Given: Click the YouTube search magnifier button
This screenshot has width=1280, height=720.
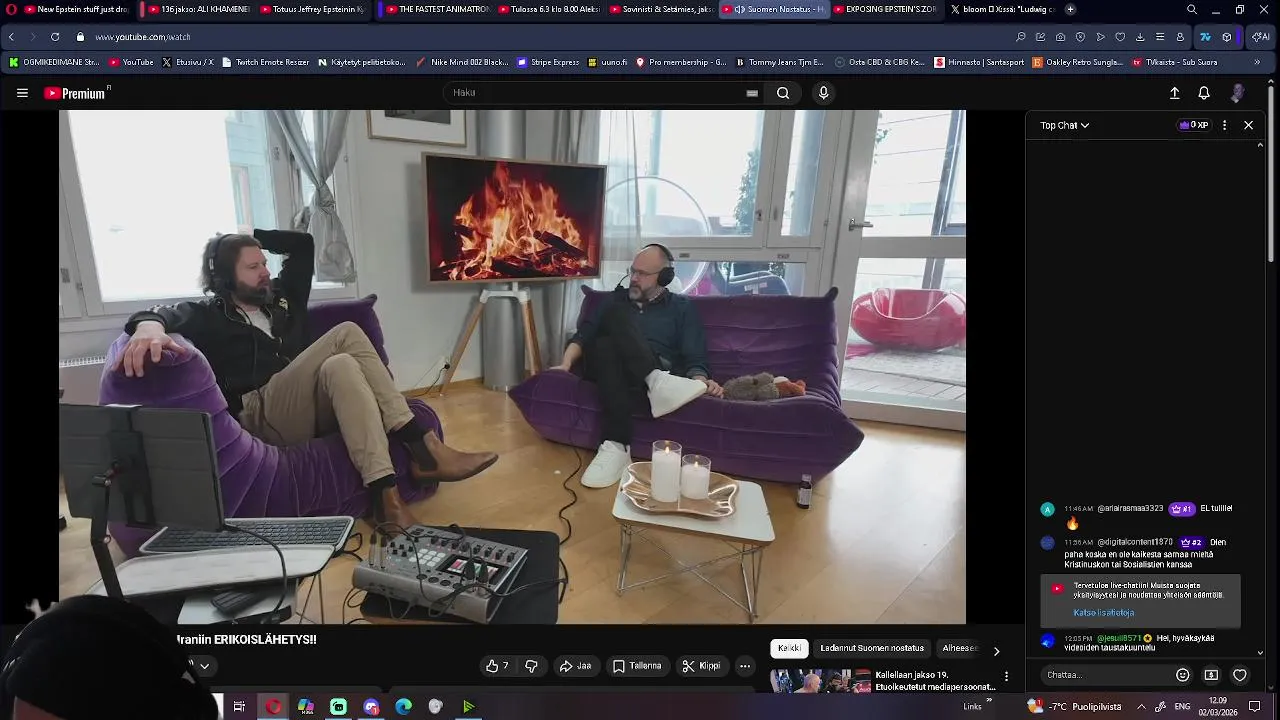Looking at the screenshot, I should pos(783,93).
